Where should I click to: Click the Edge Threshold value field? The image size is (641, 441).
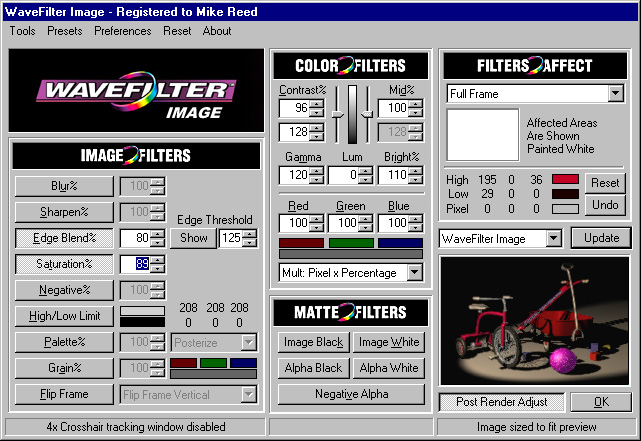(231, 238)
